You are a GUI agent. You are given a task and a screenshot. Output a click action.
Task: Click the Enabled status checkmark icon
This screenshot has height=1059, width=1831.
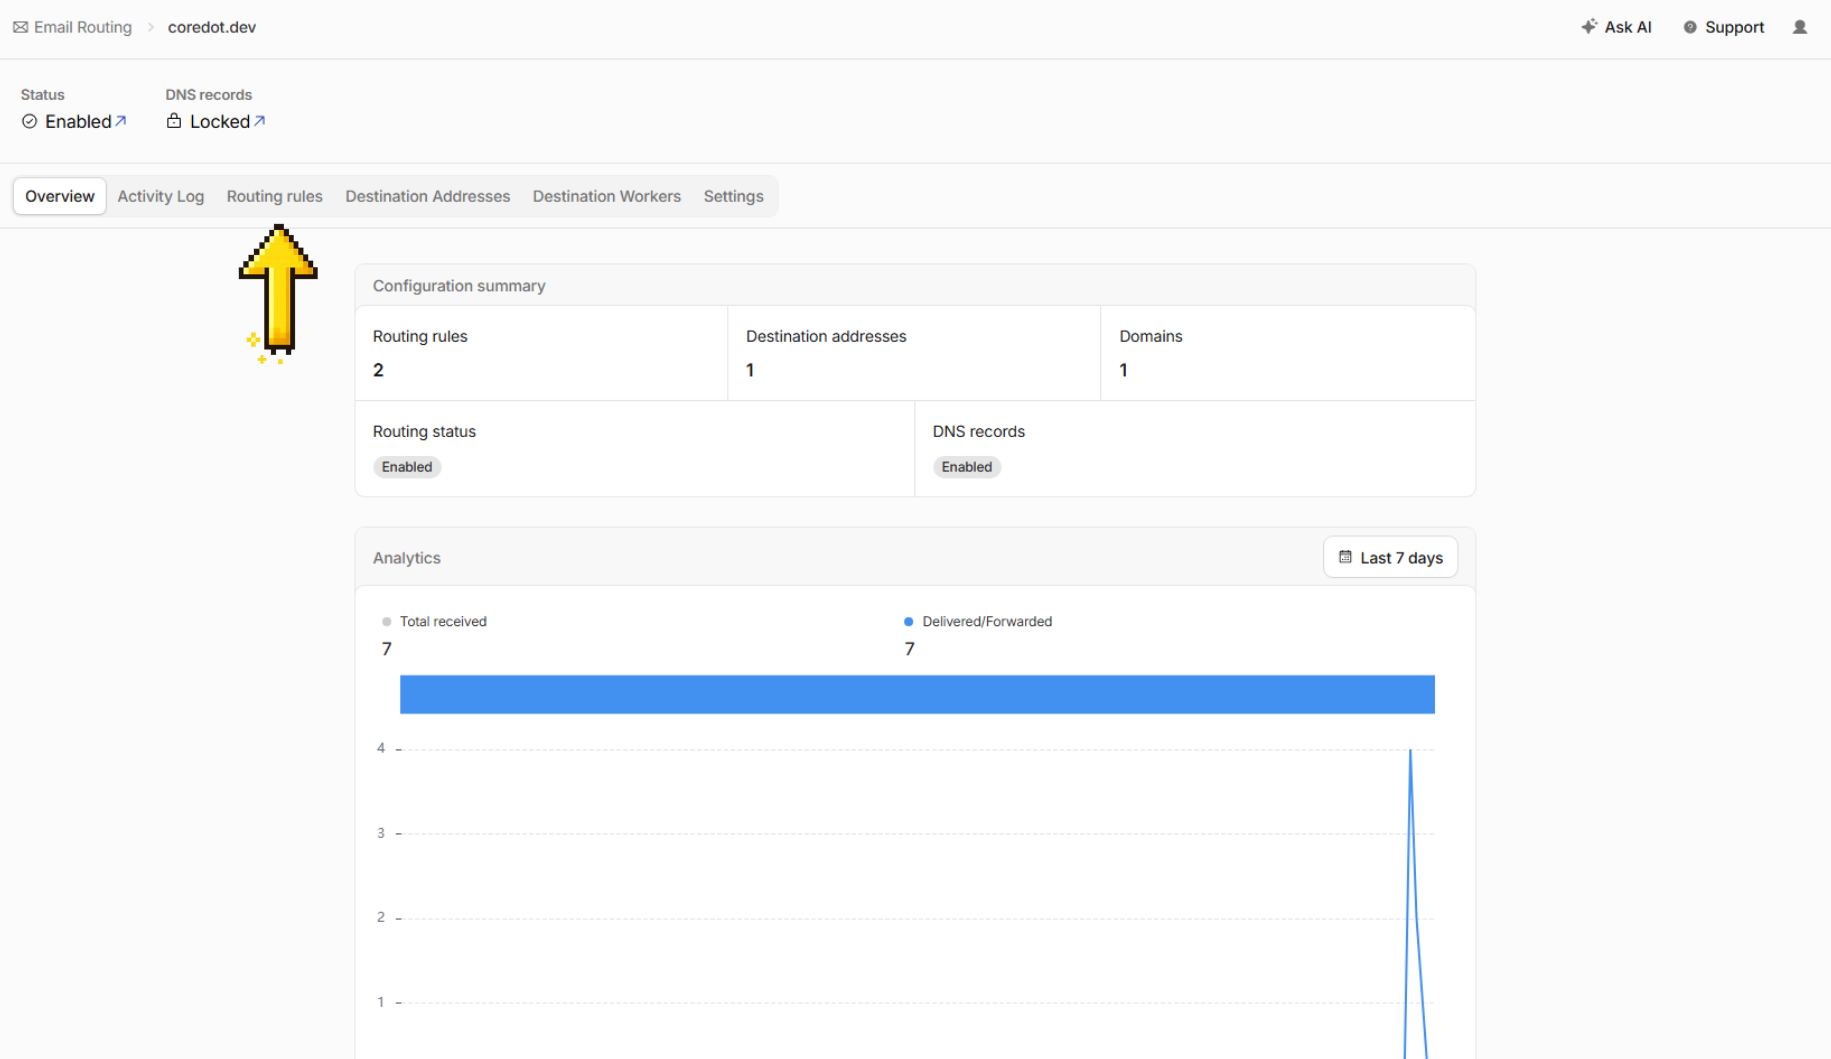29,121
